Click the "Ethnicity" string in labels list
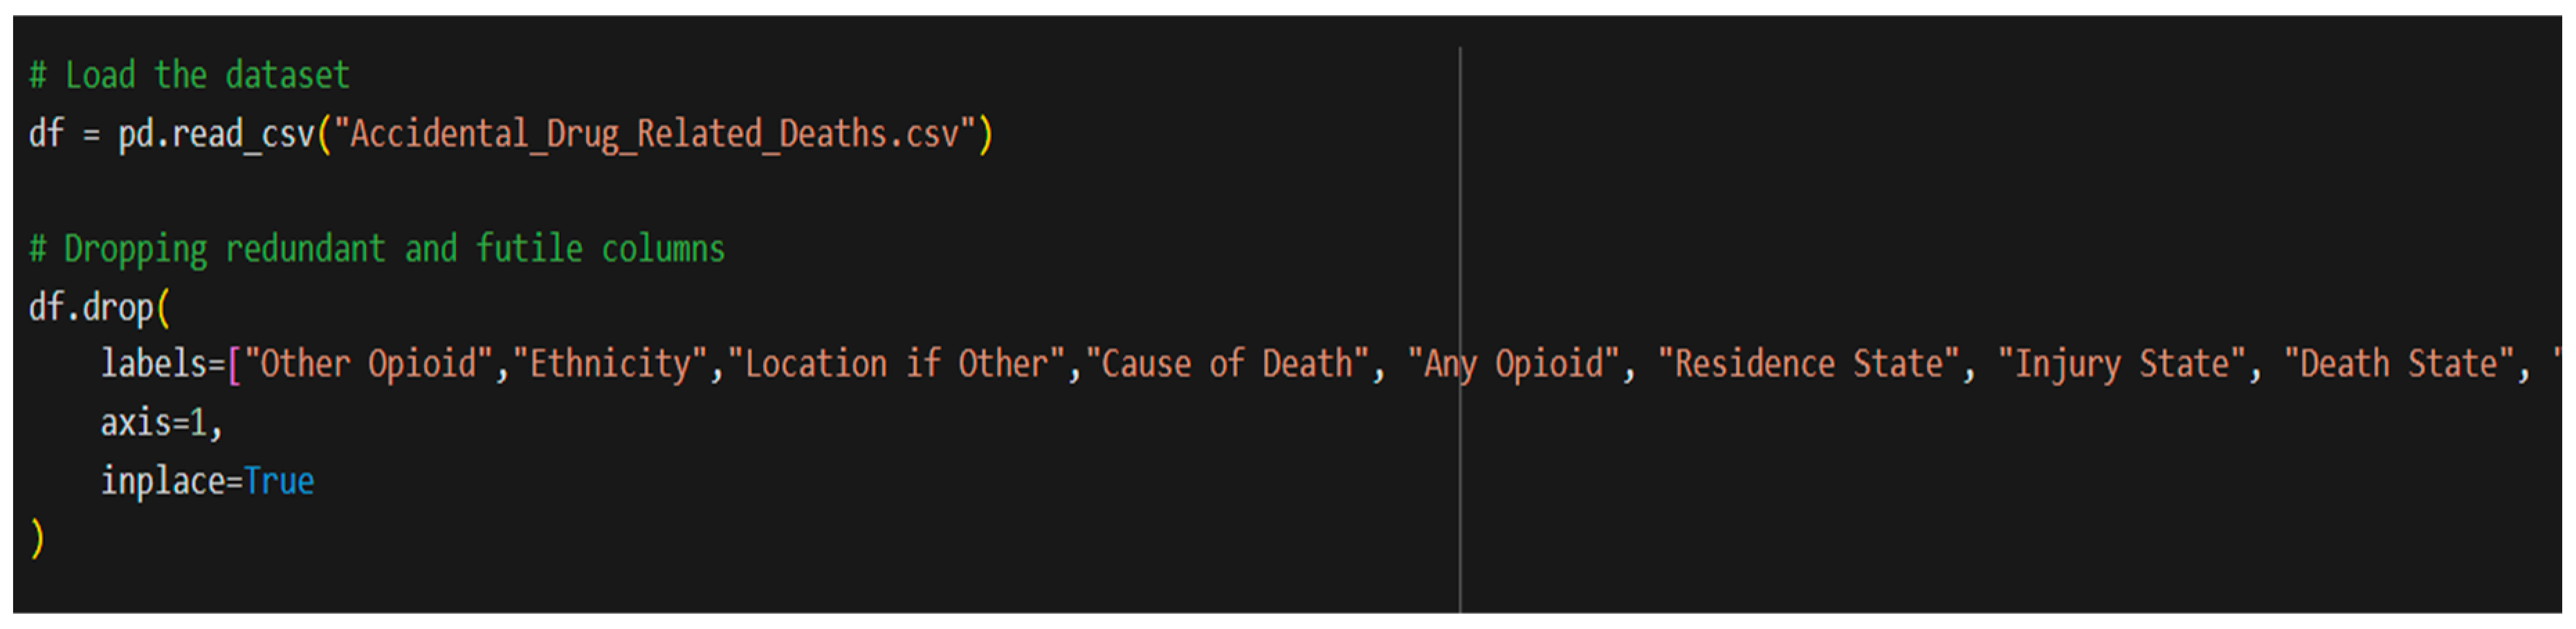Image resolution: width=2576 pixels, height=629 pixels. [x=610, y=364]
